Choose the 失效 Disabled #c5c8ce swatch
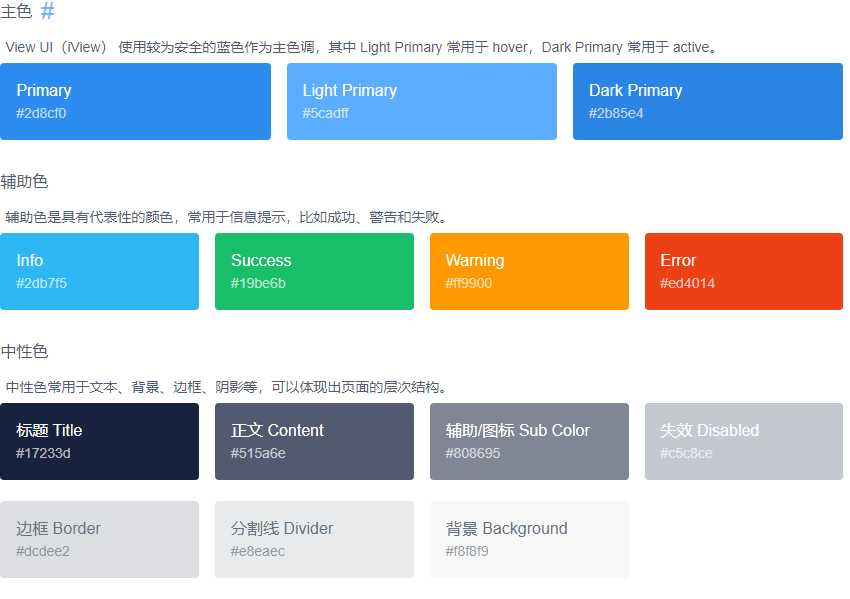 click(x=744, y=441)
